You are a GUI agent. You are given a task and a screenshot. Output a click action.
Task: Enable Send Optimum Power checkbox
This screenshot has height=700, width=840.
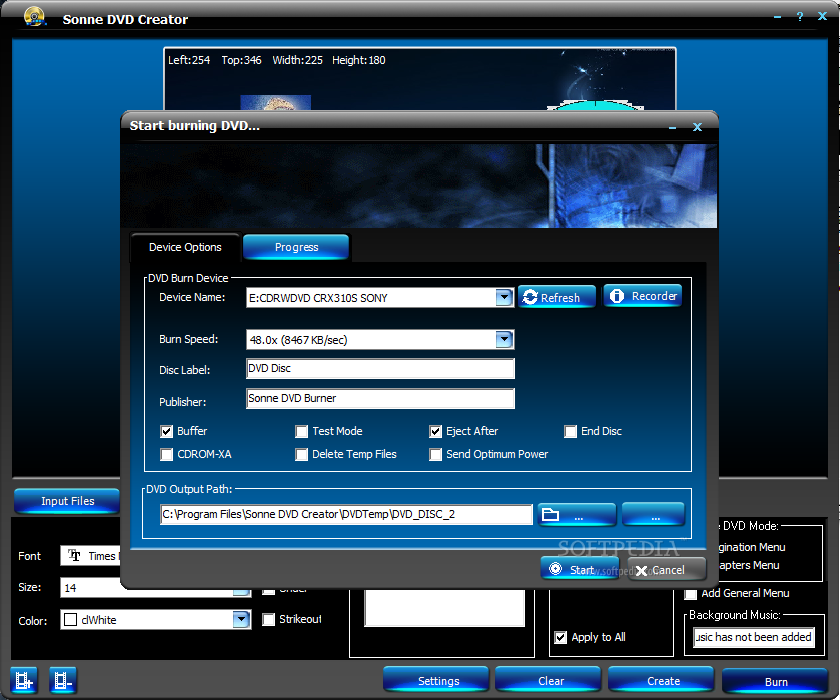coord(436,454)
